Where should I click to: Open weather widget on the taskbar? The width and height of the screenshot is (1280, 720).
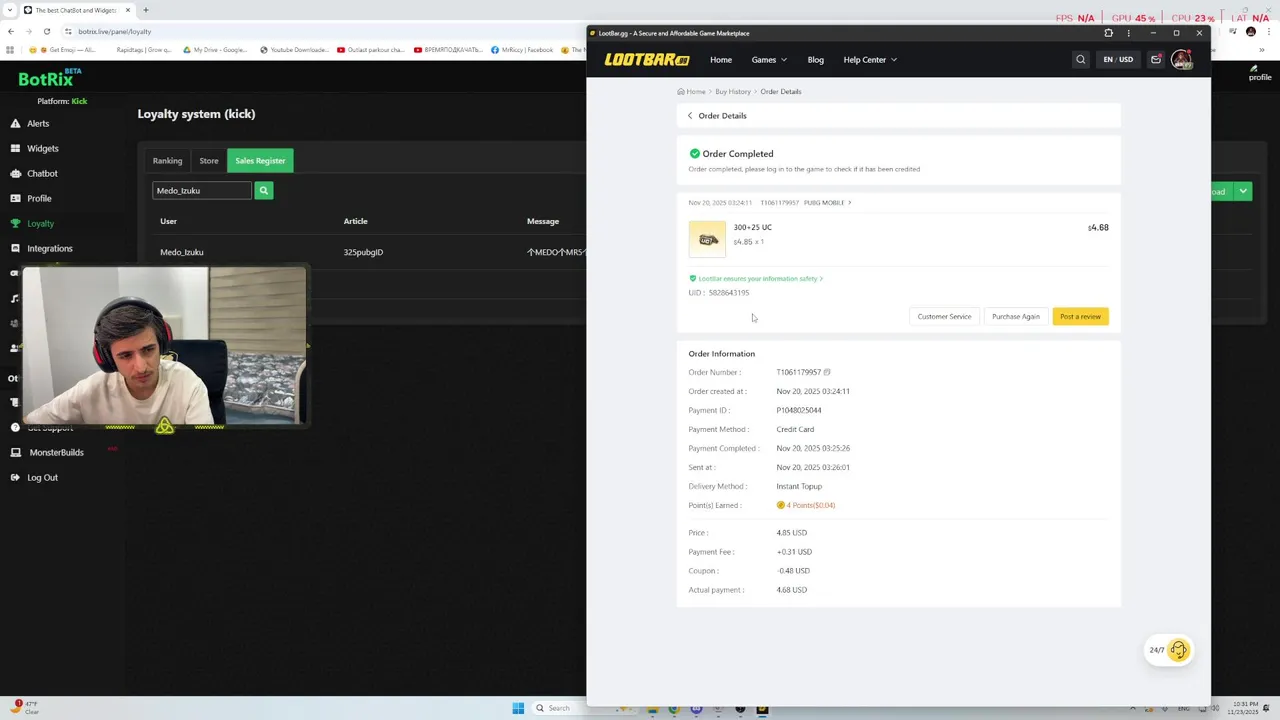[x=25, y=708]
